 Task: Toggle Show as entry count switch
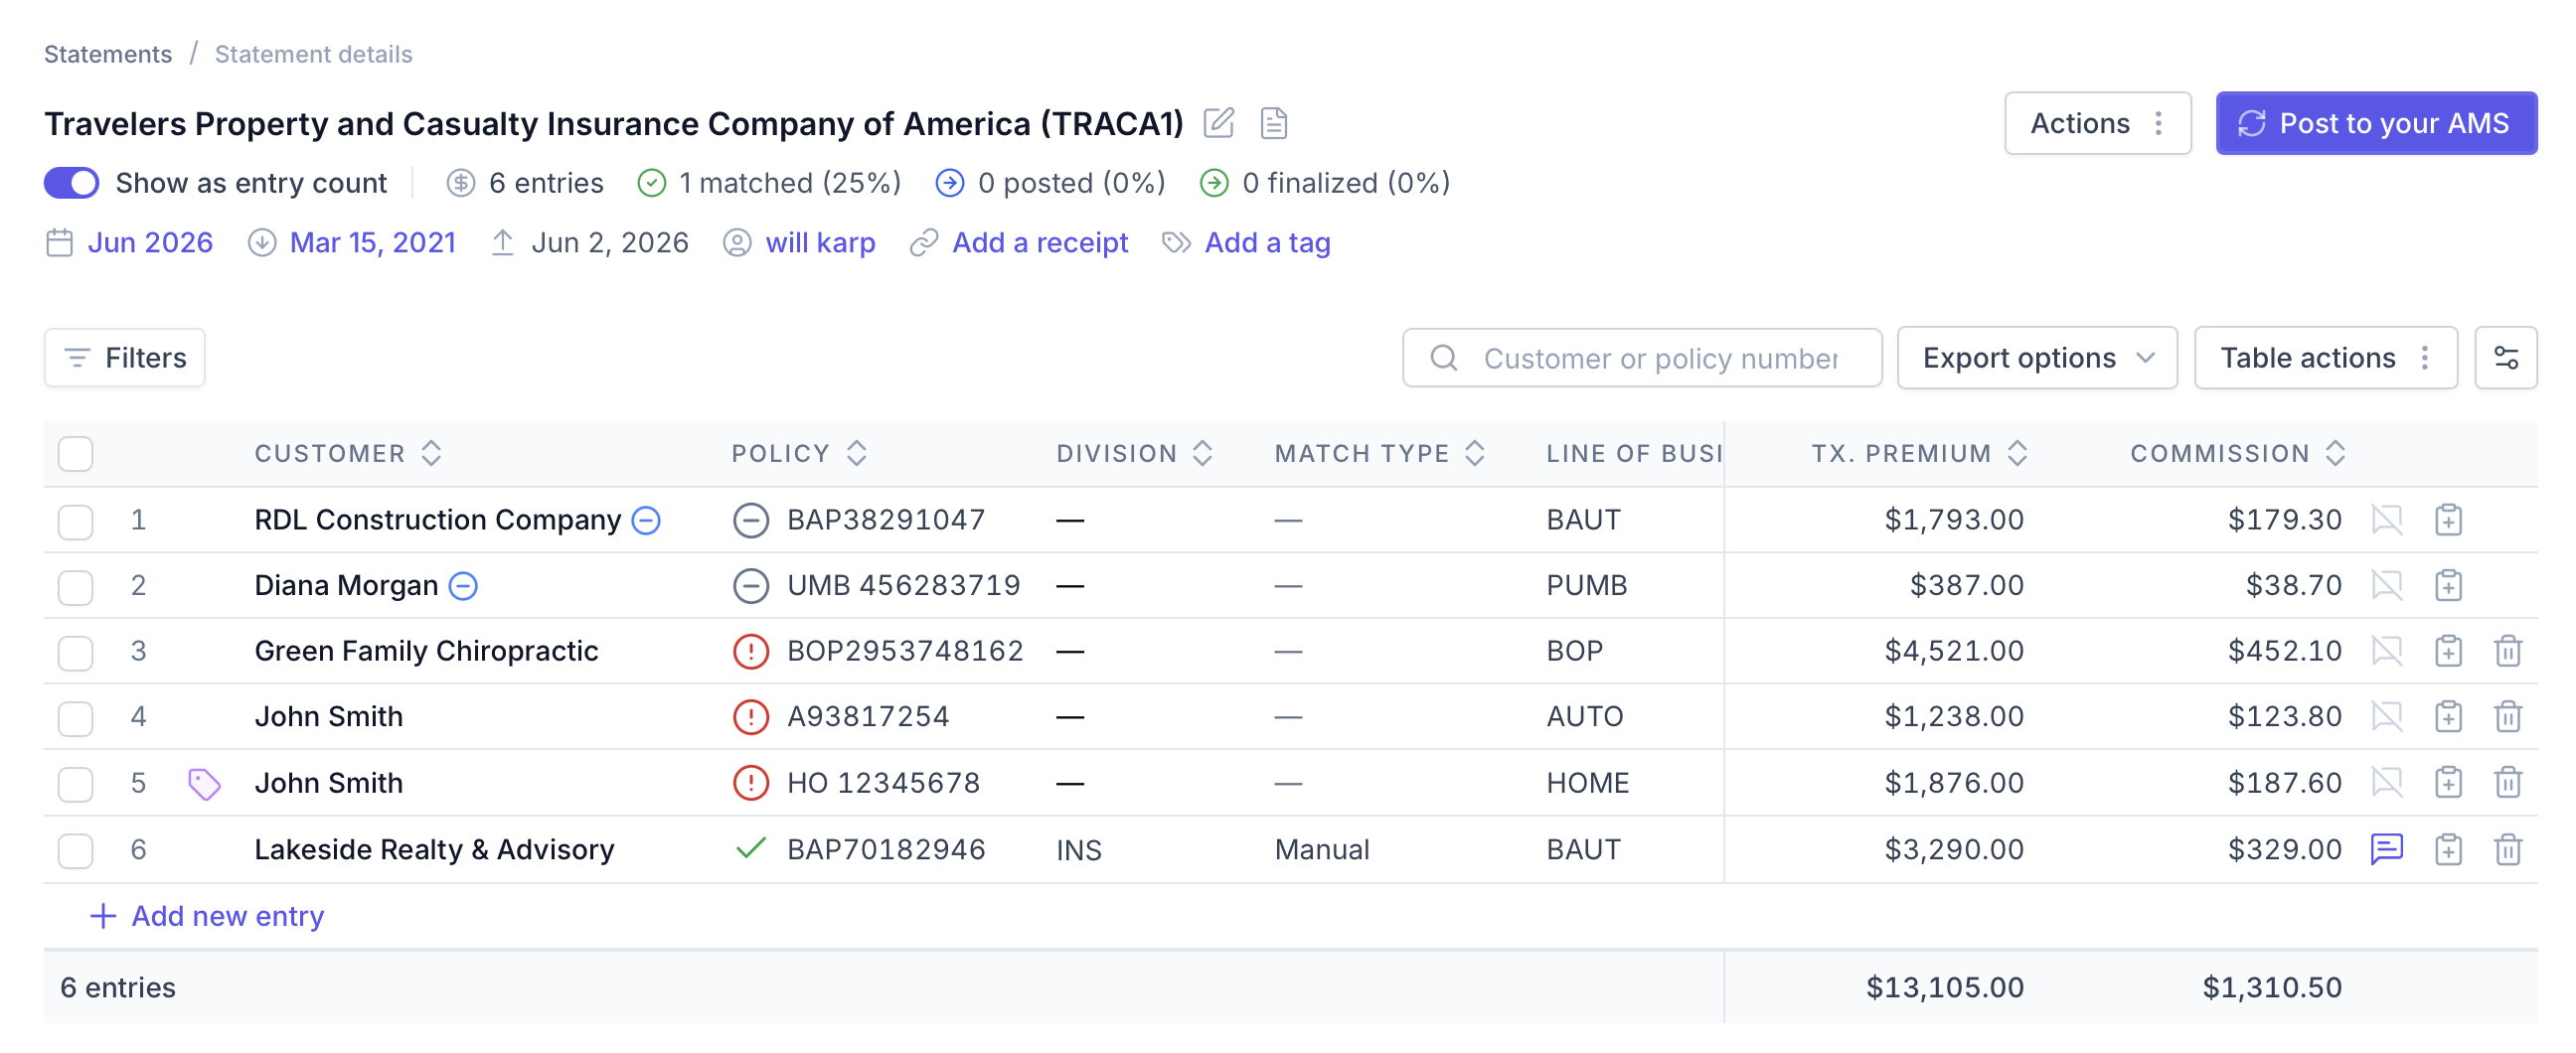pos(71,183)
